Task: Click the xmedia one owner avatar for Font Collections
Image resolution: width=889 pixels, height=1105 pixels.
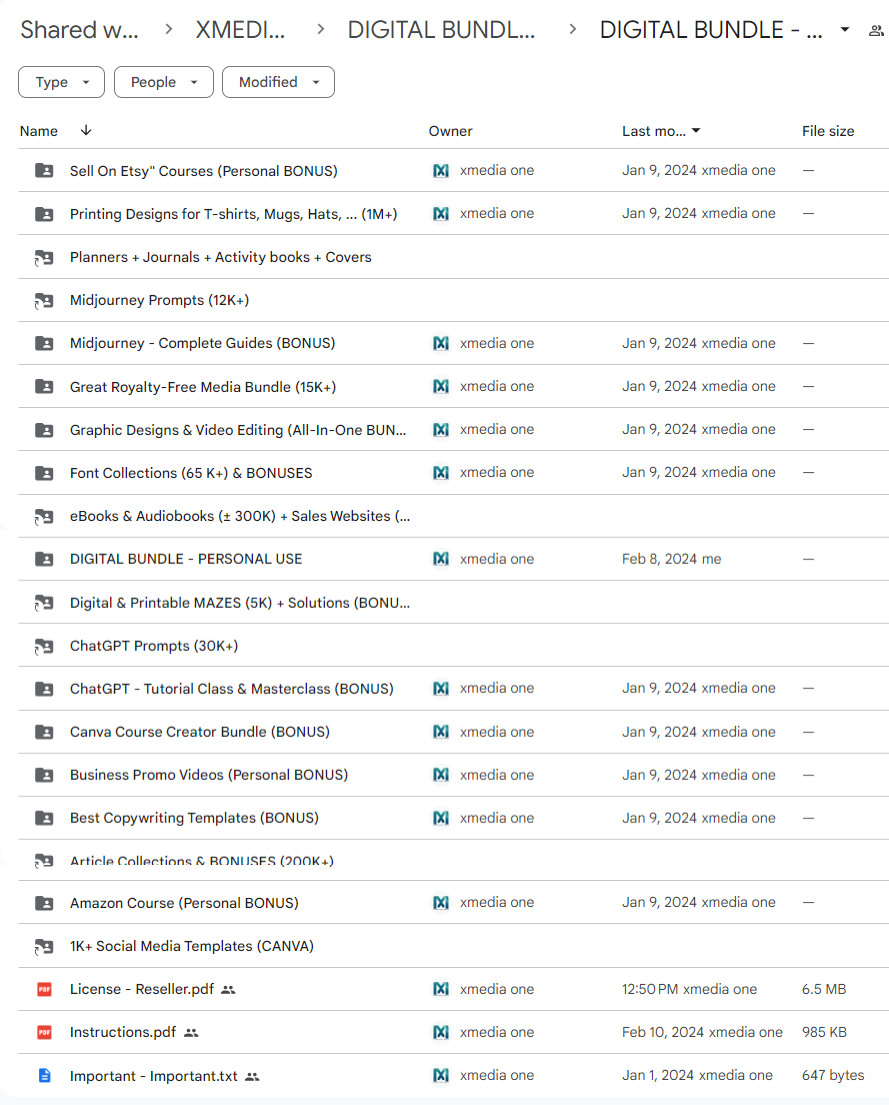Action: coord(441,472)
